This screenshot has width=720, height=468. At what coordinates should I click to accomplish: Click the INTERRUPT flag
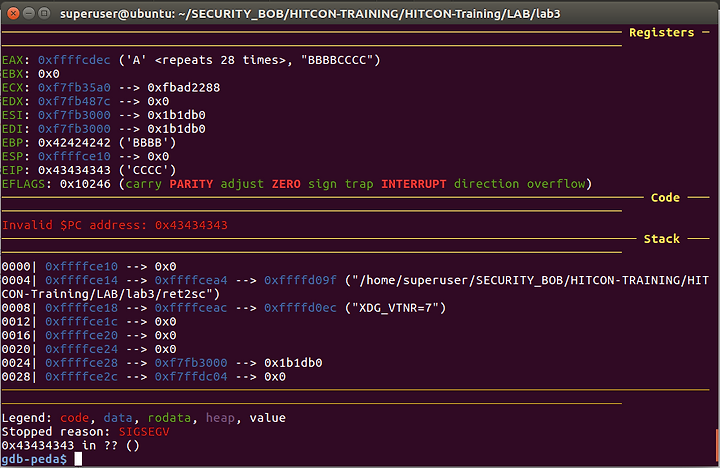414,184
